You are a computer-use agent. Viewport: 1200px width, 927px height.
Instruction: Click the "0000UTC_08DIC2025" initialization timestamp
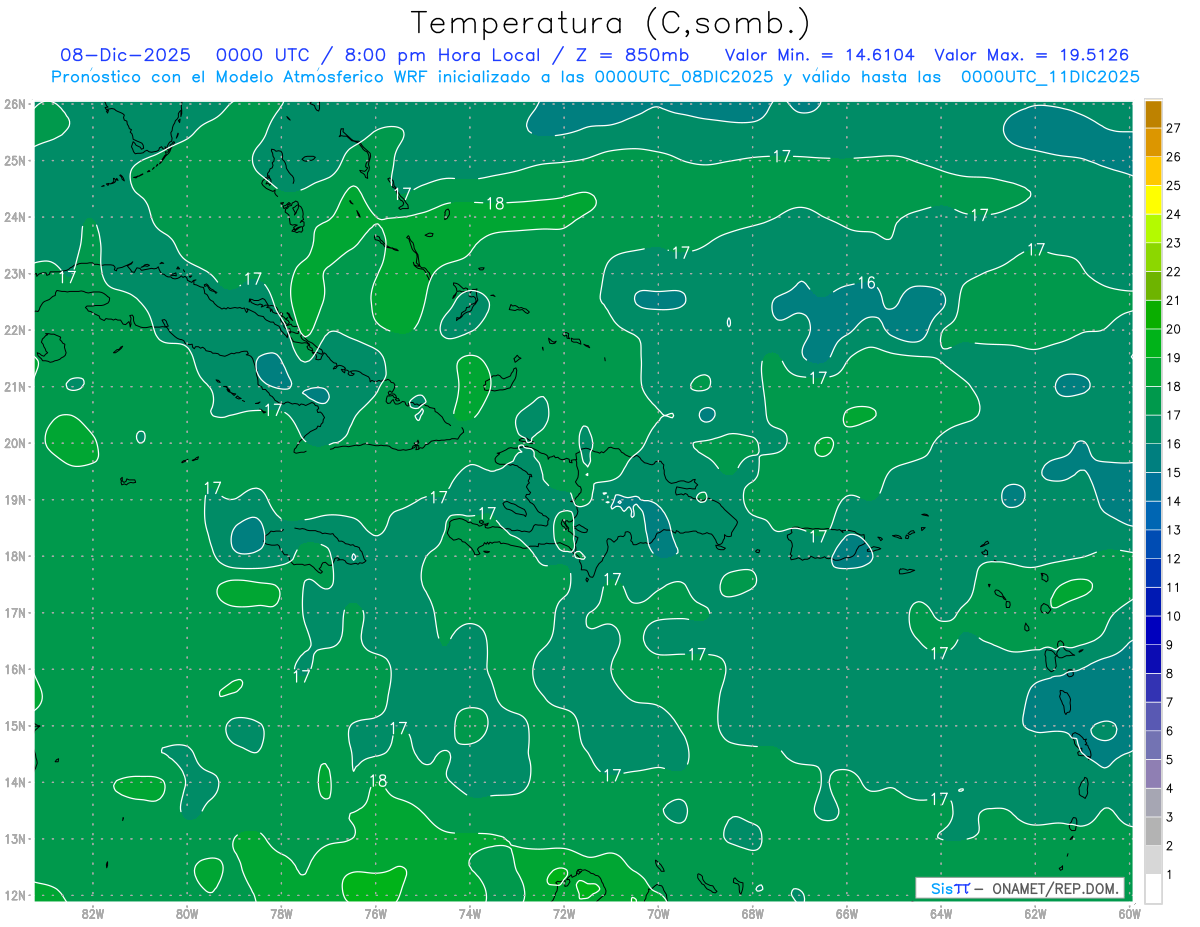tap(683, 77)
